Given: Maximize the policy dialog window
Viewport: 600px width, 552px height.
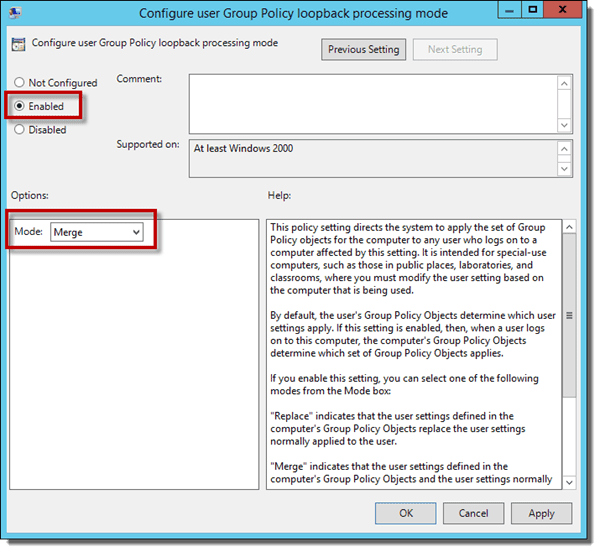Looking at the screenshot, I should (x=532, y=10).
